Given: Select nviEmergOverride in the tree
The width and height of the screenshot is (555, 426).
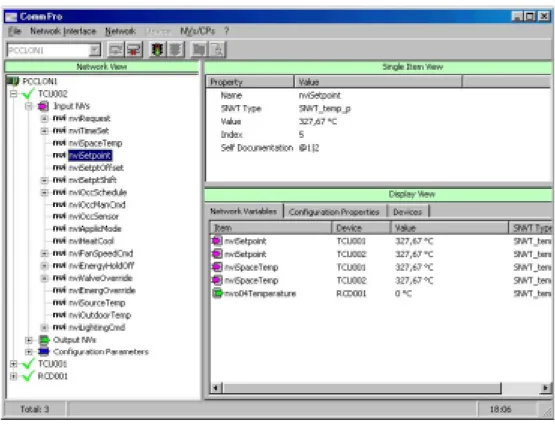Looking at the screenshot, I should coord(102,290).
